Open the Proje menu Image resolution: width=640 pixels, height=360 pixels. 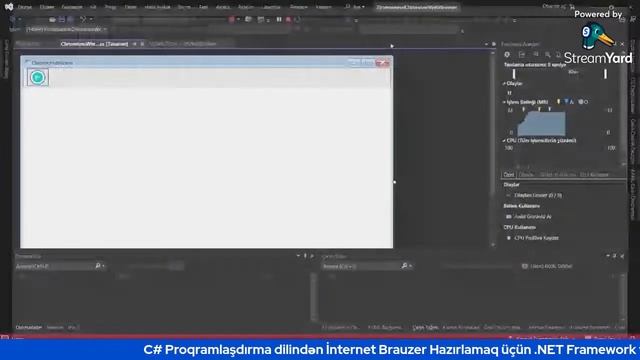pos(110,7)
